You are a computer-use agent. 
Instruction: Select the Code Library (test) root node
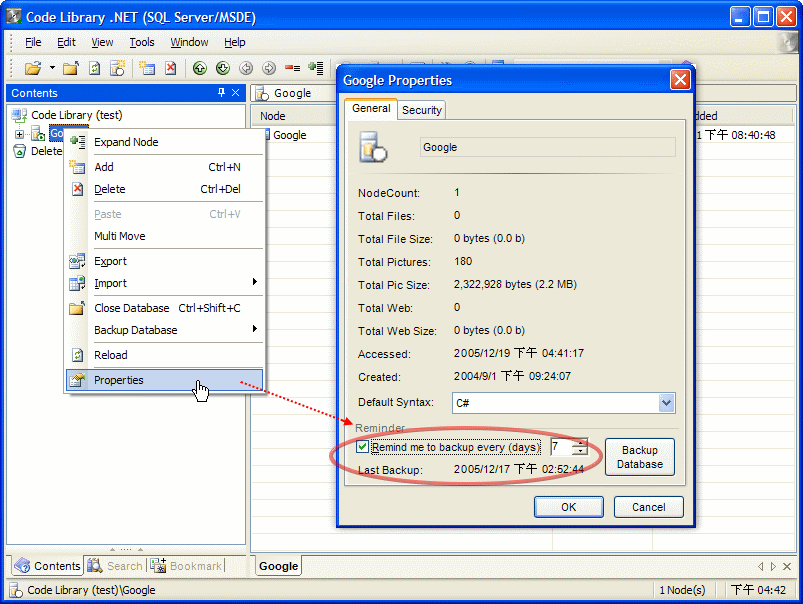click(77, 115)
